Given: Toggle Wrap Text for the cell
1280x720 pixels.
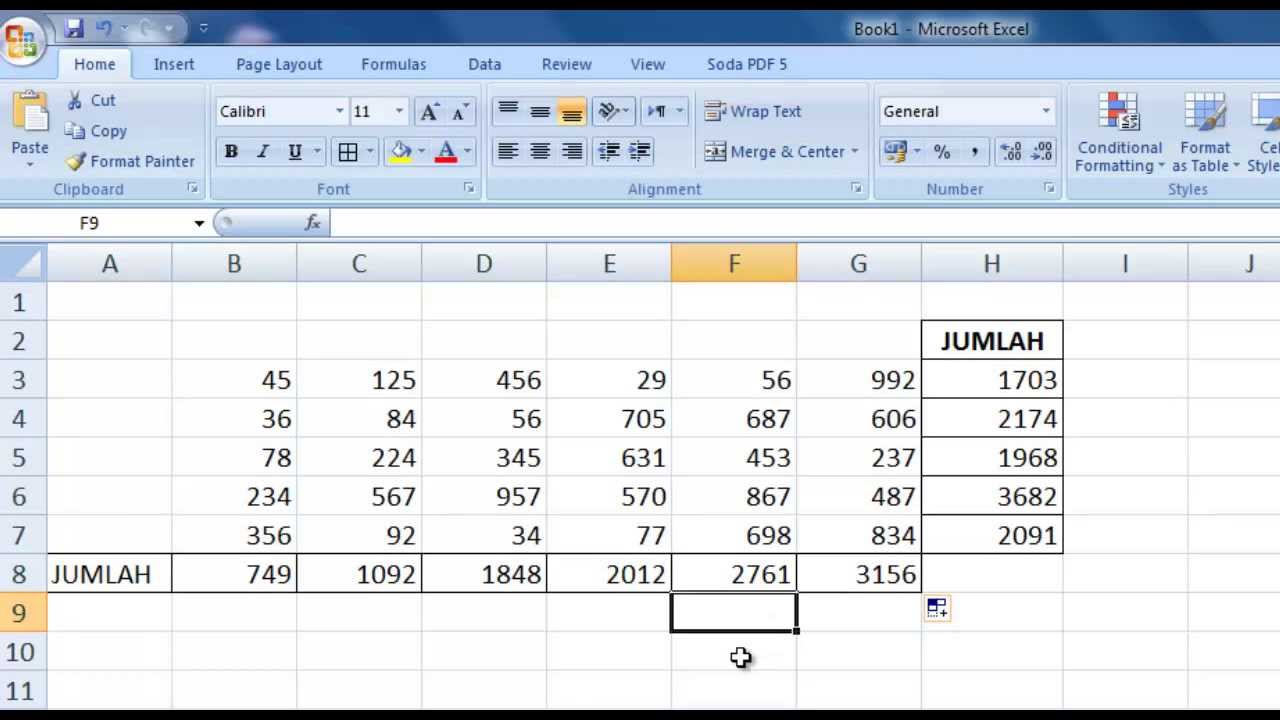Looking at the screenshot, I should [x=754, y=111].
